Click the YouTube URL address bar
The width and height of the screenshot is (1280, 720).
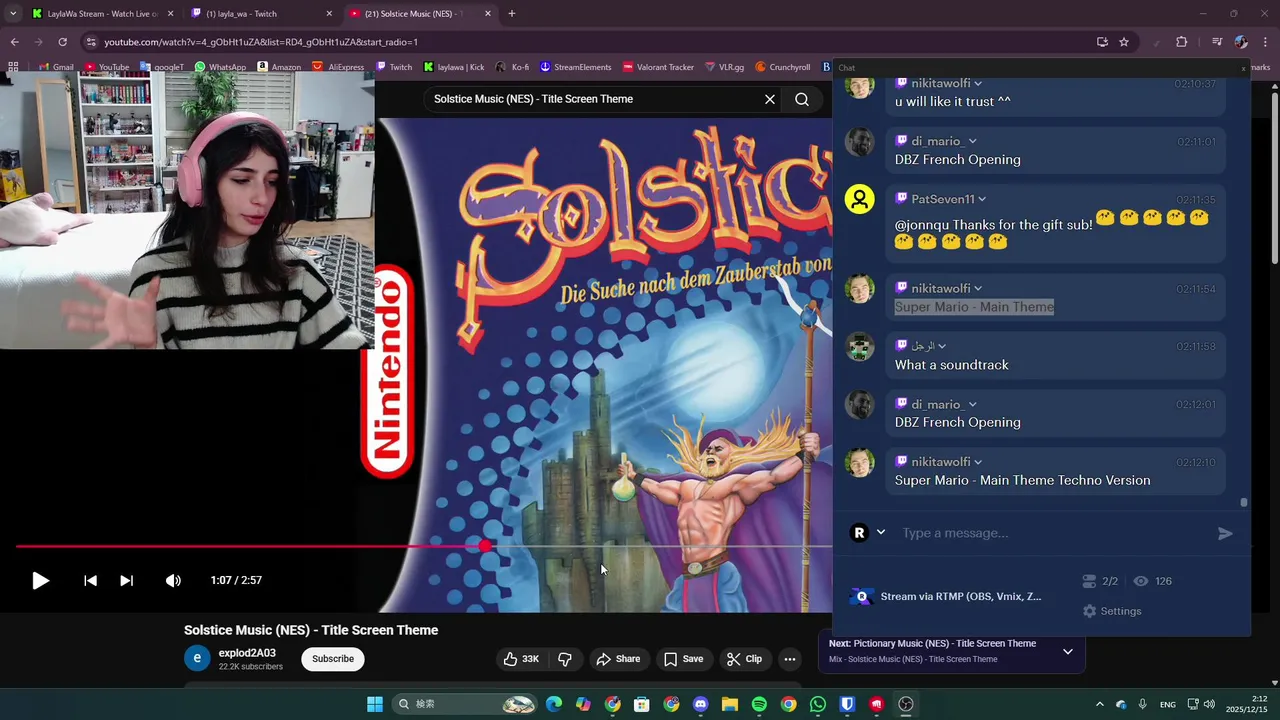(x=590, y=42)
